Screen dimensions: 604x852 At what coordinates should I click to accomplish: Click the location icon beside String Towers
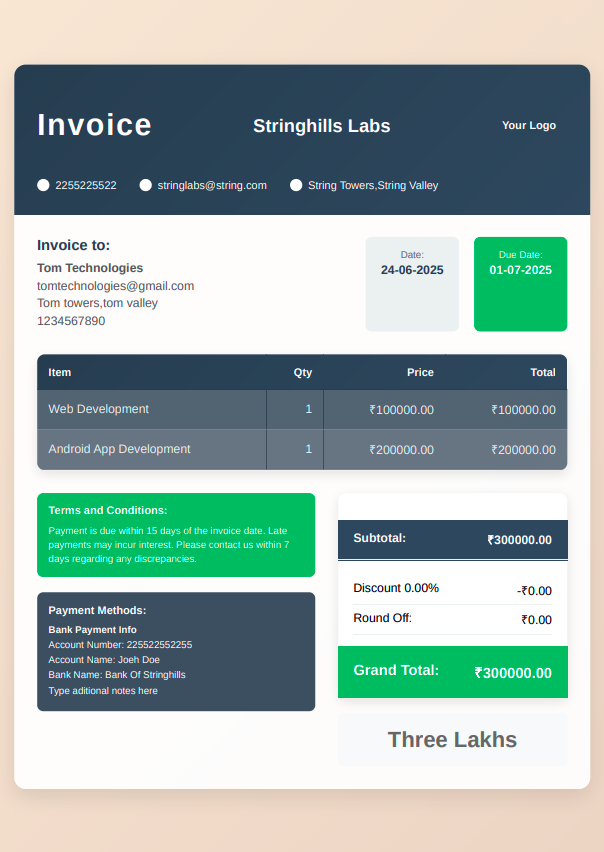(296, 185)
